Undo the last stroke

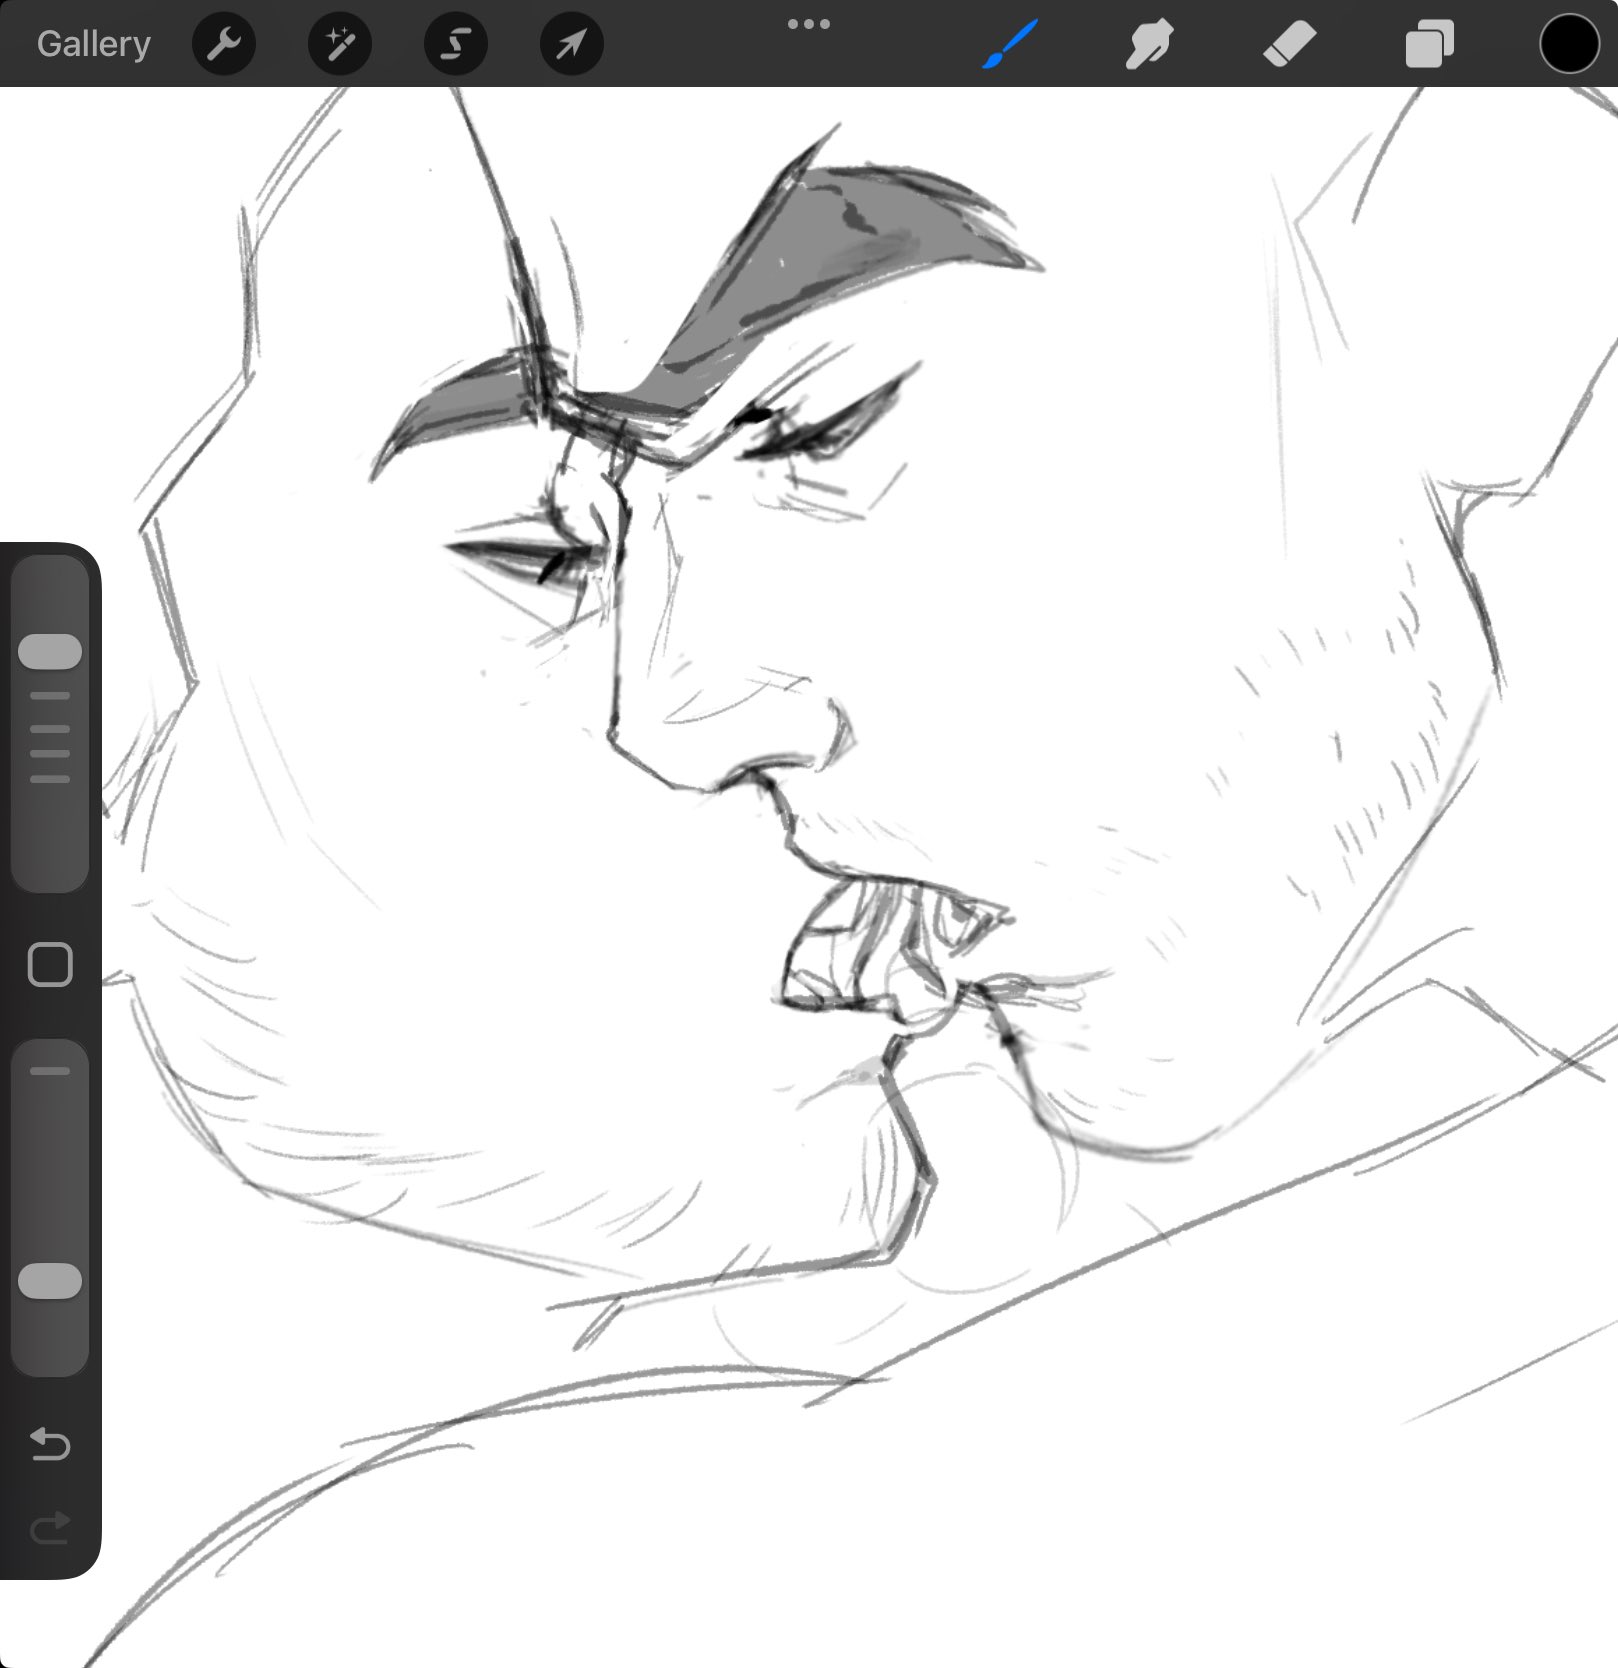point(50,1444)
